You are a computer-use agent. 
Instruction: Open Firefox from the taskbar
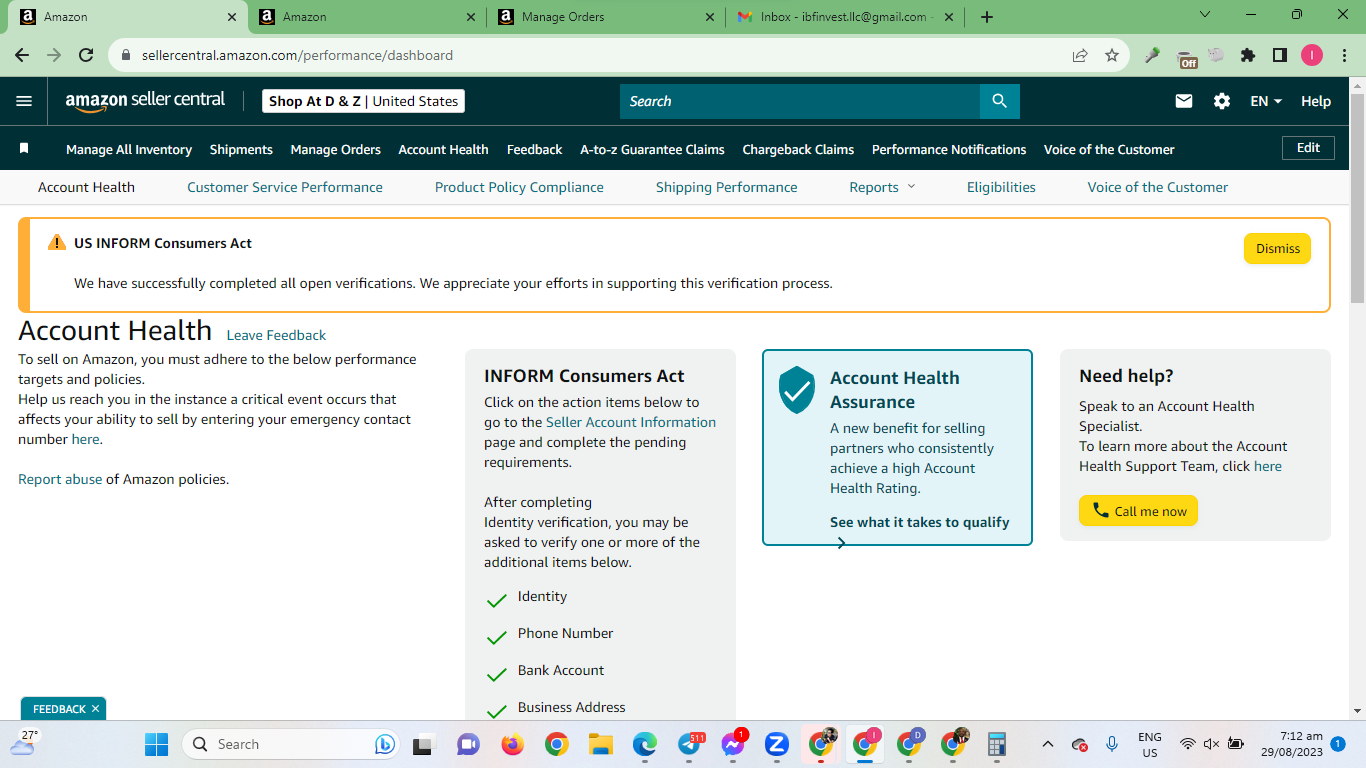coord(513,744)
